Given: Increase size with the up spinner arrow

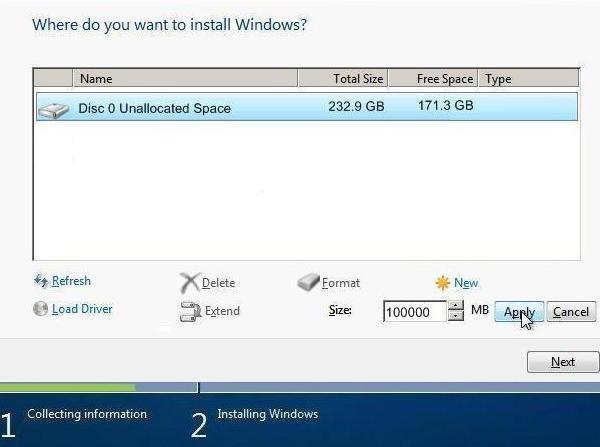Looking at the screenshot, I should point(455,306).
